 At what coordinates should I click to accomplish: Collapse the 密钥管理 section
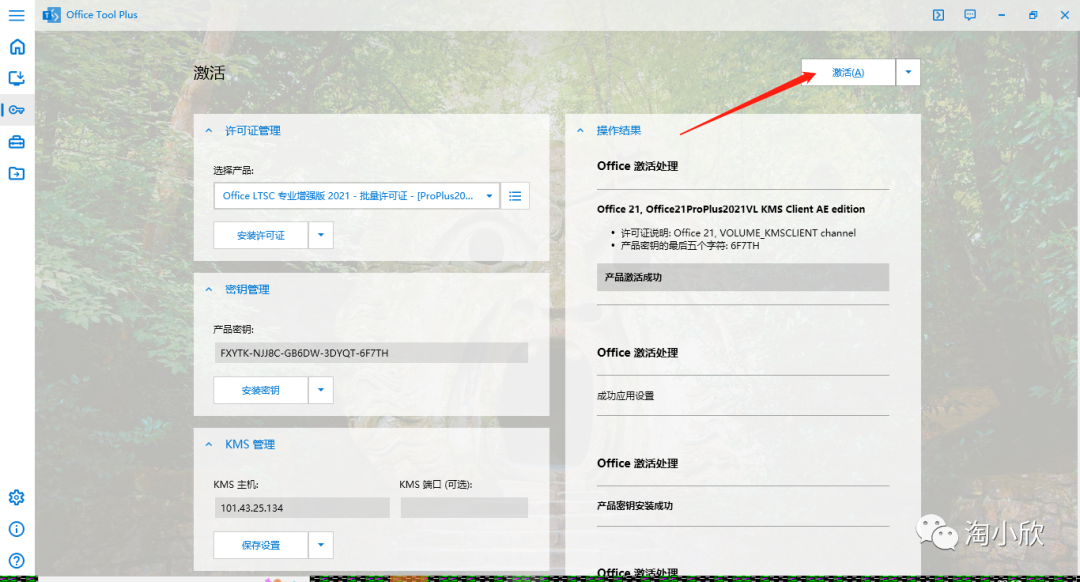click(209, 289)
